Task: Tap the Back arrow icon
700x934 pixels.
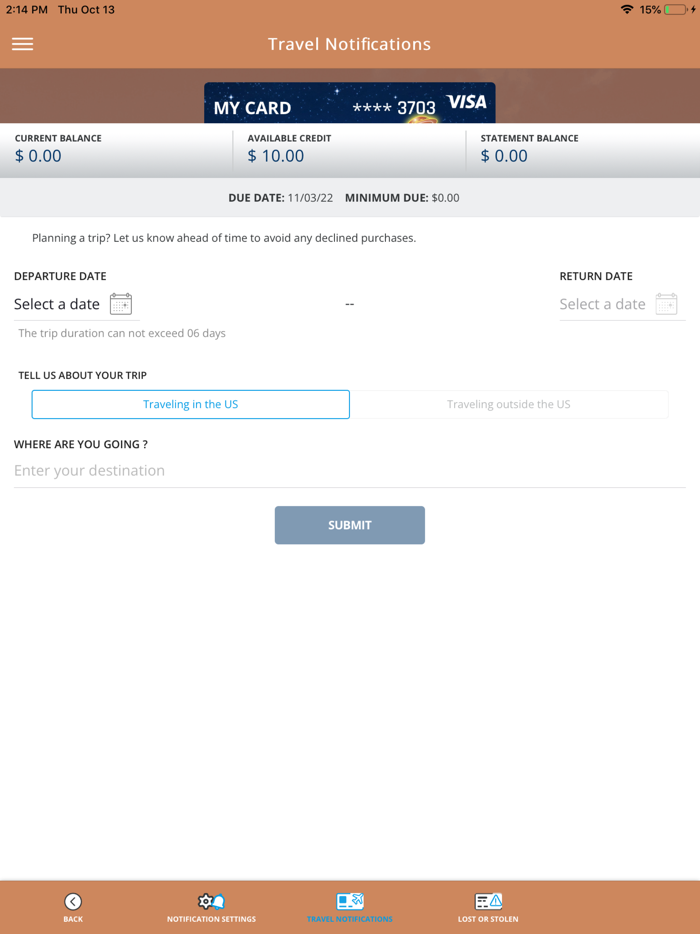Action: (73, 901)
